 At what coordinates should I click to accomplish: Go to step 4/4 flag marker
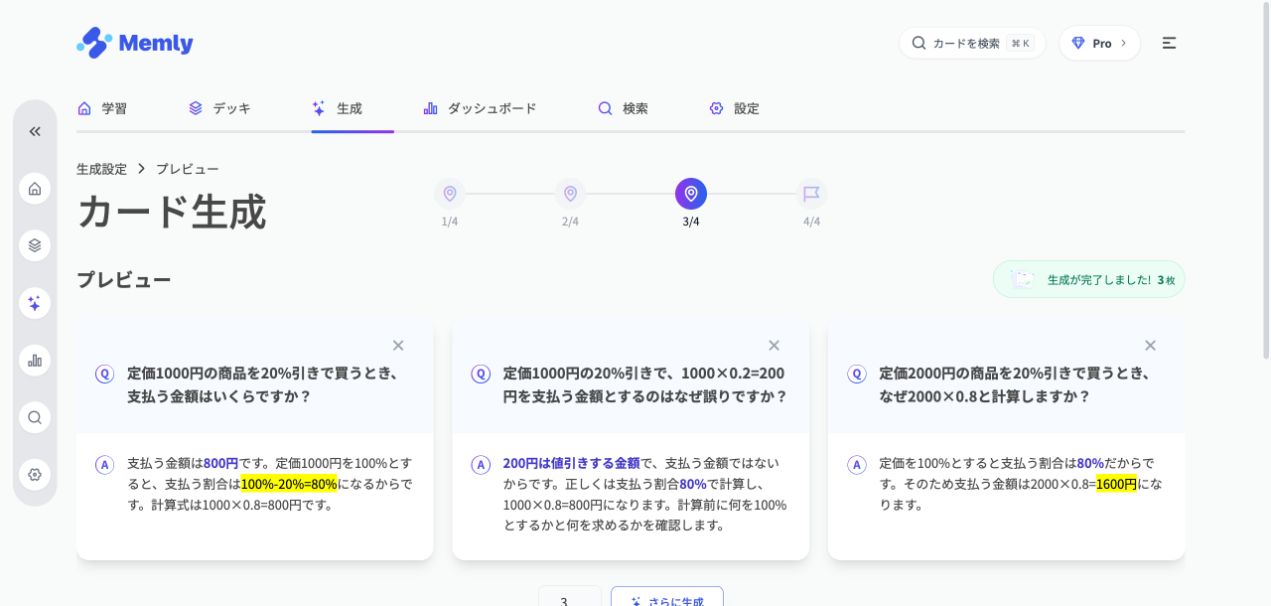812,194
